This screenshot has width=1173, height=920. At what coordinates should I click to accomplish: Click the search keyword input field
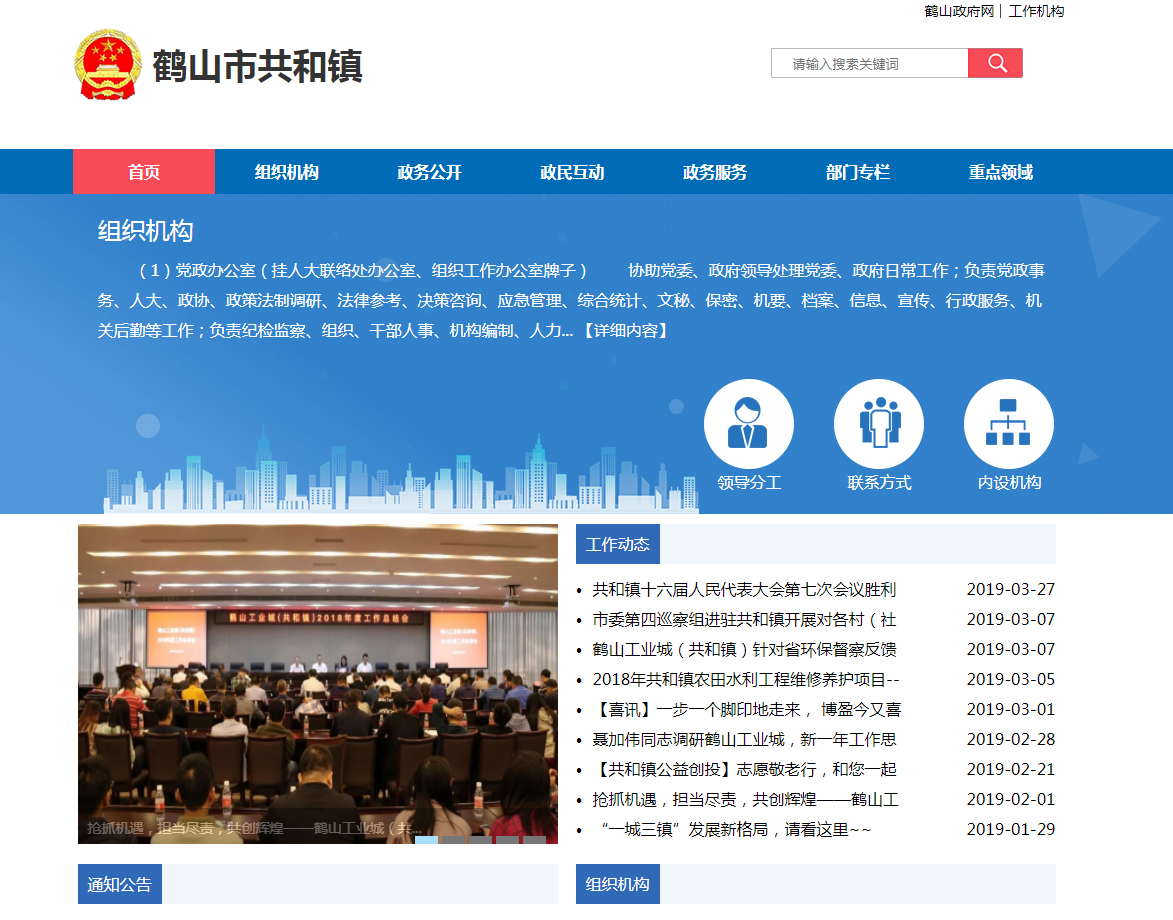click(868, 63)
